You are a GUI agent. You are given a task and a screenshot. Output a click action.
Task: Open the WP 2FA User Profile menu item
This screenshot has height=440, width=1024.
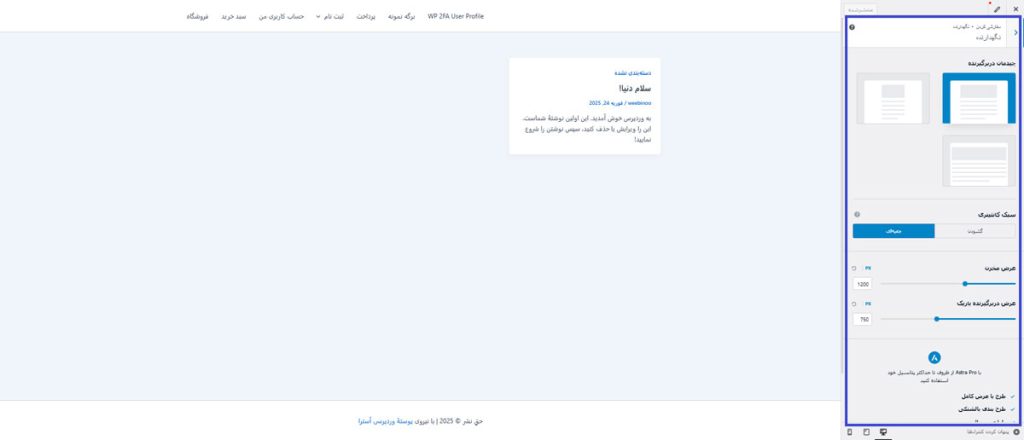click(455, 17)
